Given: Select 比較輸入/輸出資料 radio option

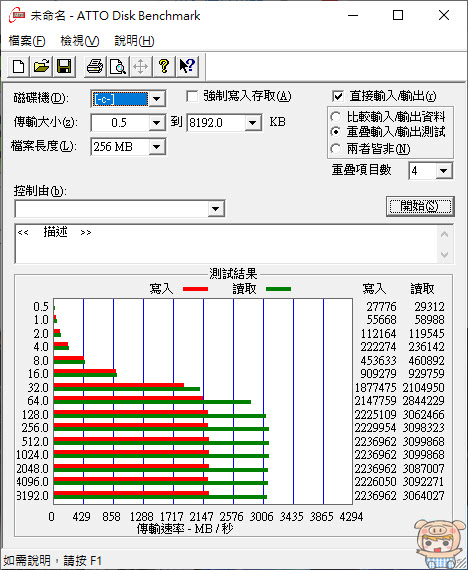Looking at the screenshot, I should coord(336,117).
